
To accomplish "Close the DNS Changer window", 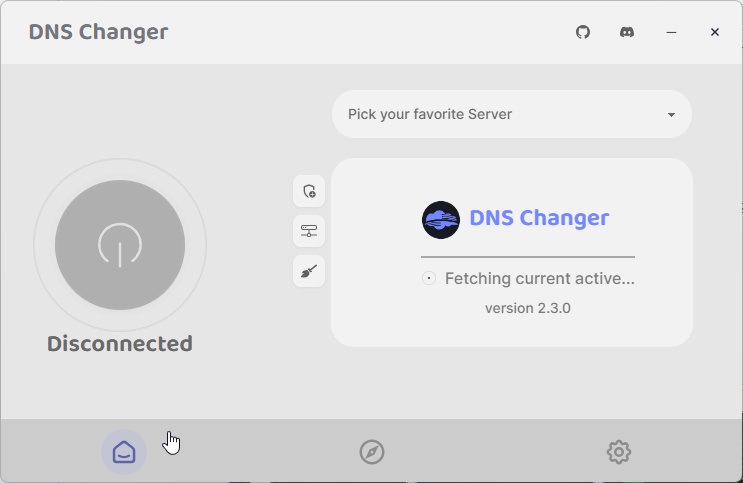I will (x=715, y=32).
